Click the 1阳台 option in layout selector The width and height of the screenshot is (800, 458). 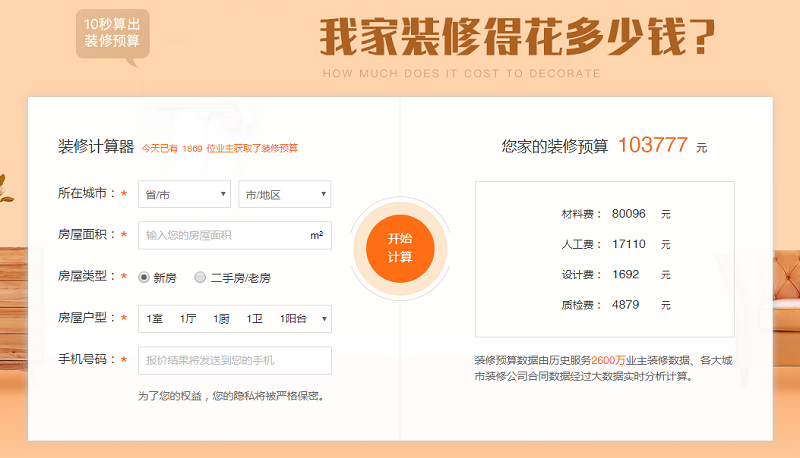293,319
